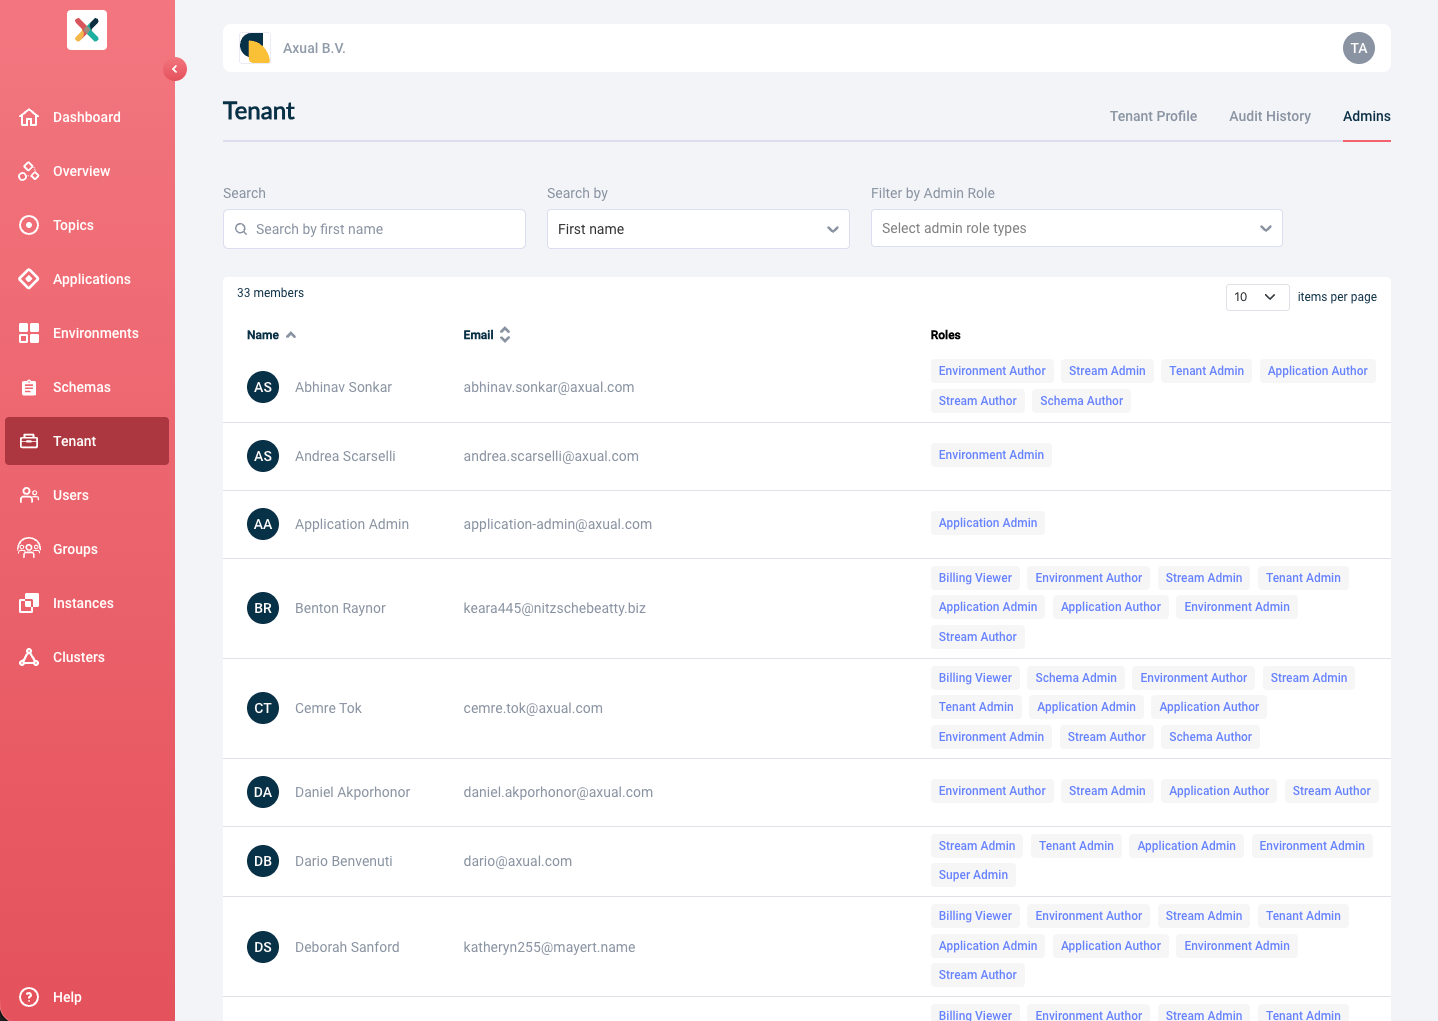Screen dimensions: 1438x1021
Task: Open the Clusters page icon
Action: 29,657
